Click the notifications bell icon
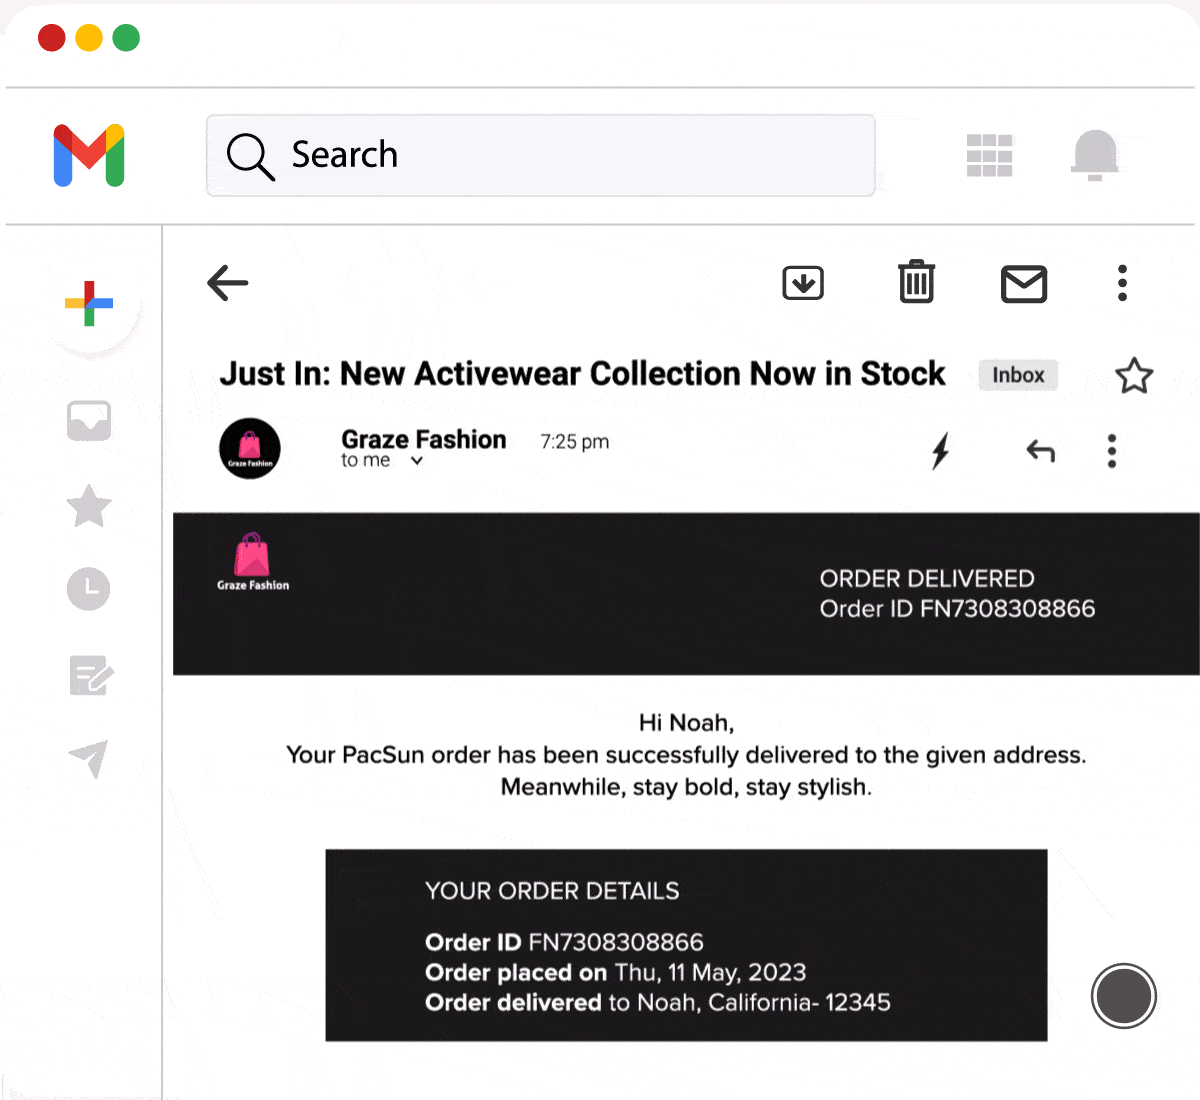 coord(1095,155)
